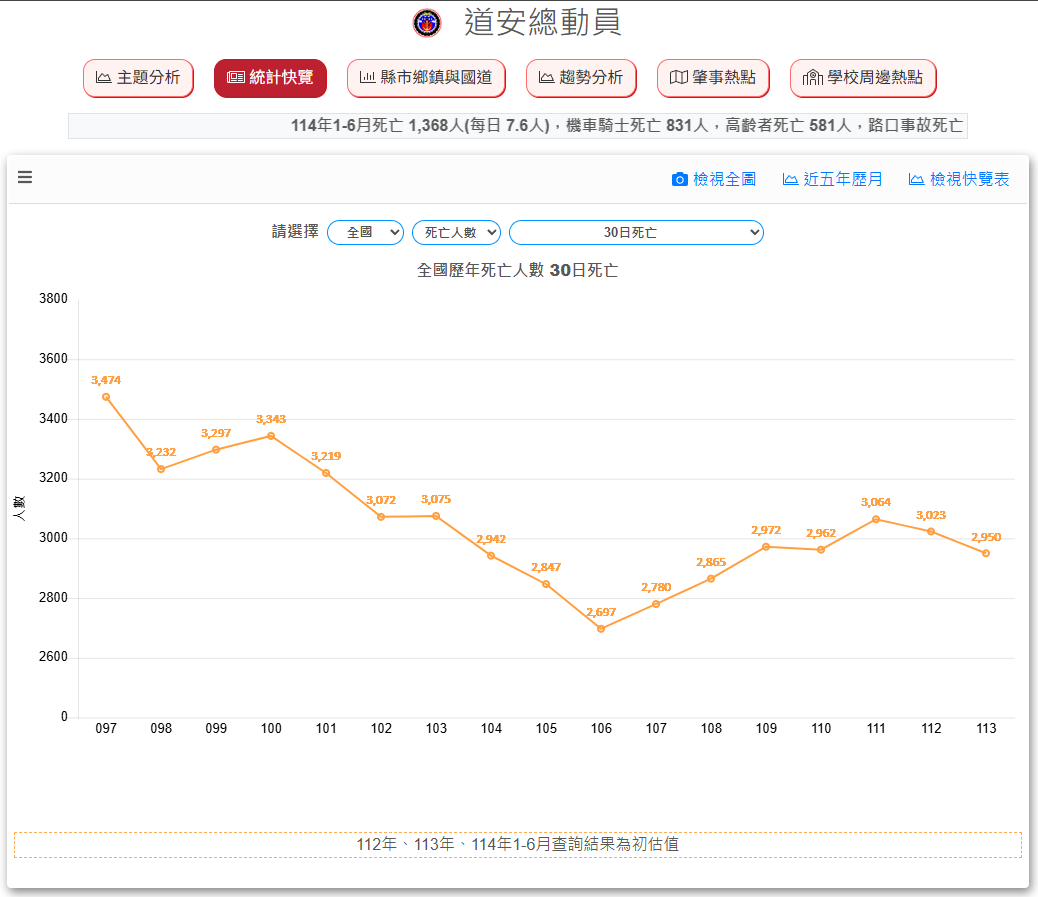This screenshot has height=897, width=1038.
Task: Expand the 30日死亡 type dropdown
Action: pos(636,232)
